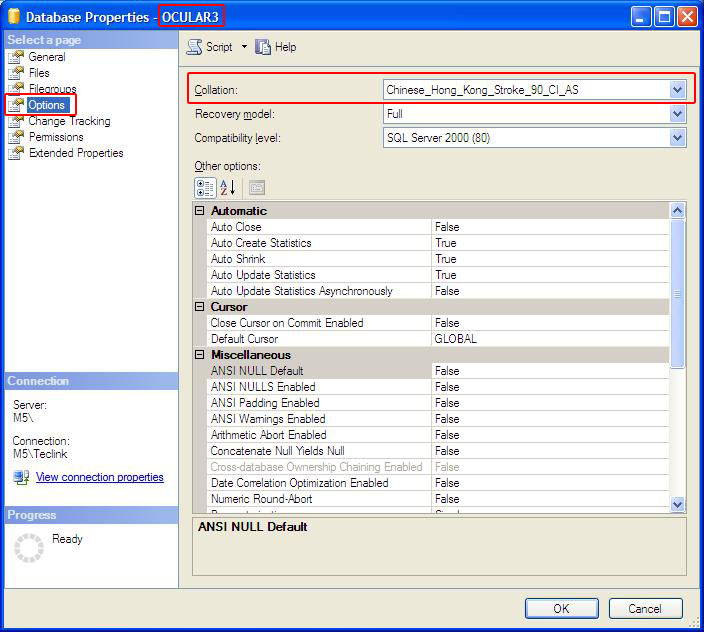
Task: Click the Script toolbar icon
Action: (194, 47)
